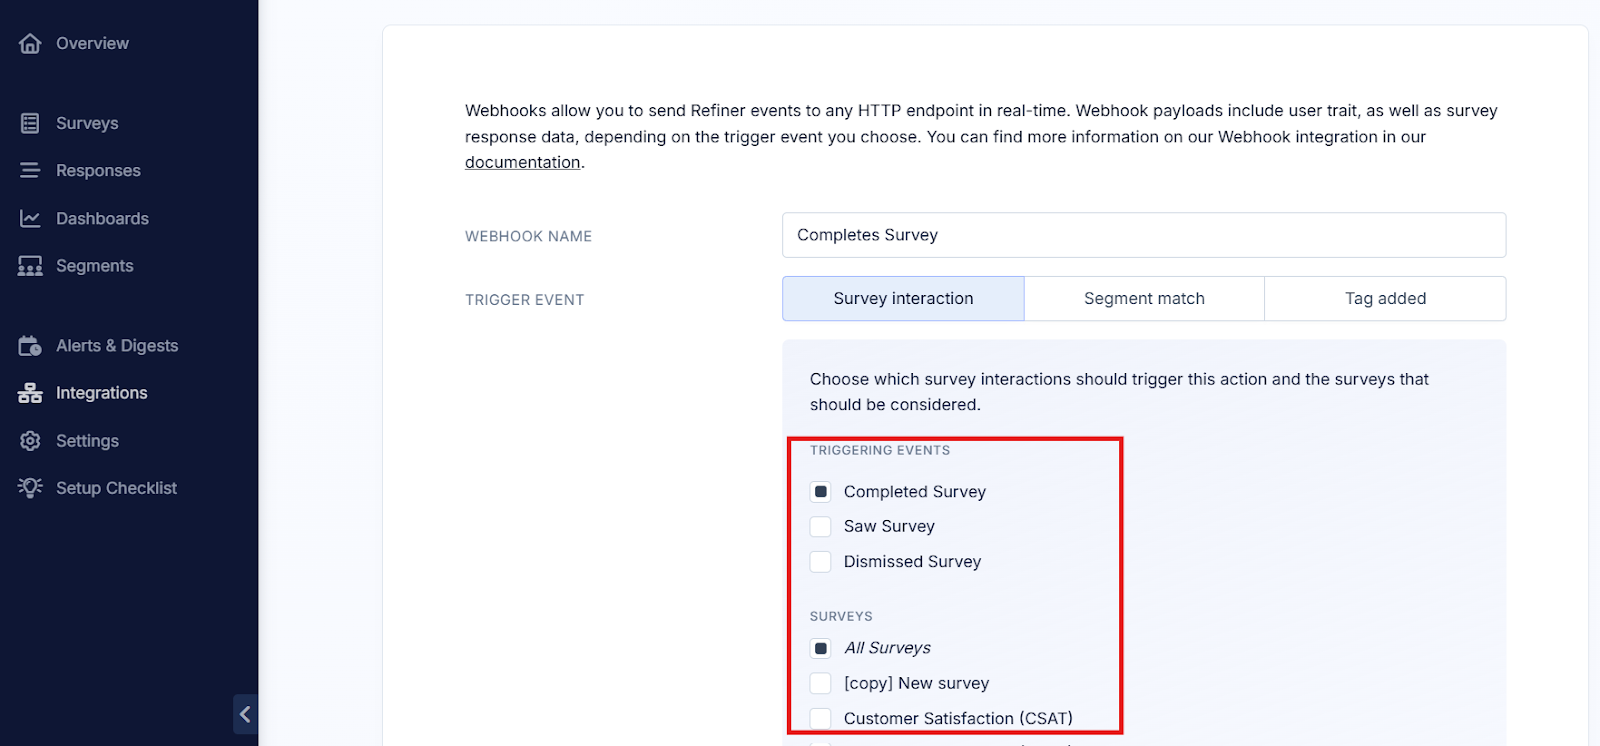Uncheck the Completed Survey checkbox

coord(821,492)
